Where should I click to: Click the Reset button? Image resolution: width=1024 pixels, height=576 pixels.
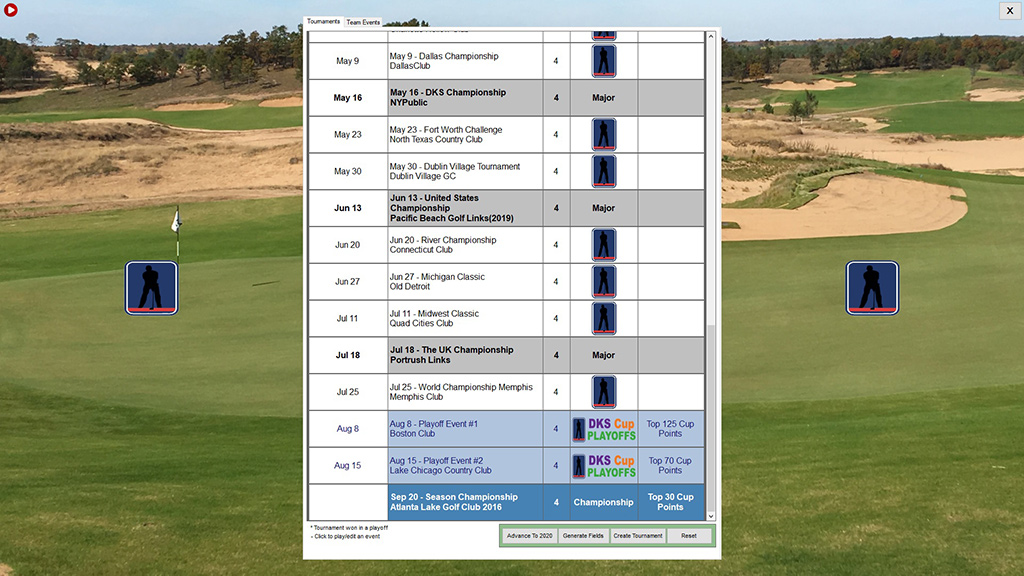(x=689, y=536)
